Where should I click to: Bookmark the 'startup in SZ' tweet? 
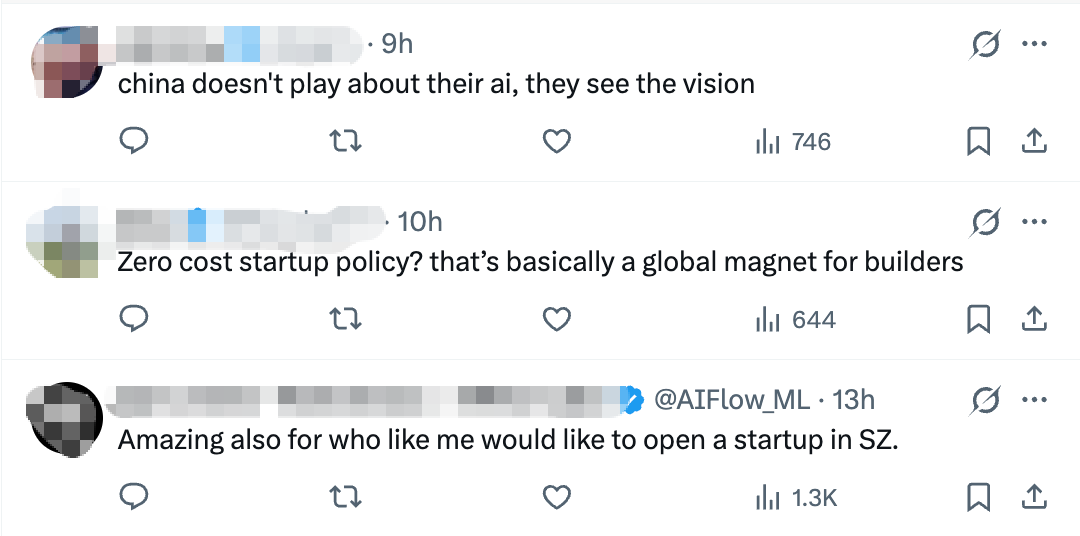[x=978, y=497]
